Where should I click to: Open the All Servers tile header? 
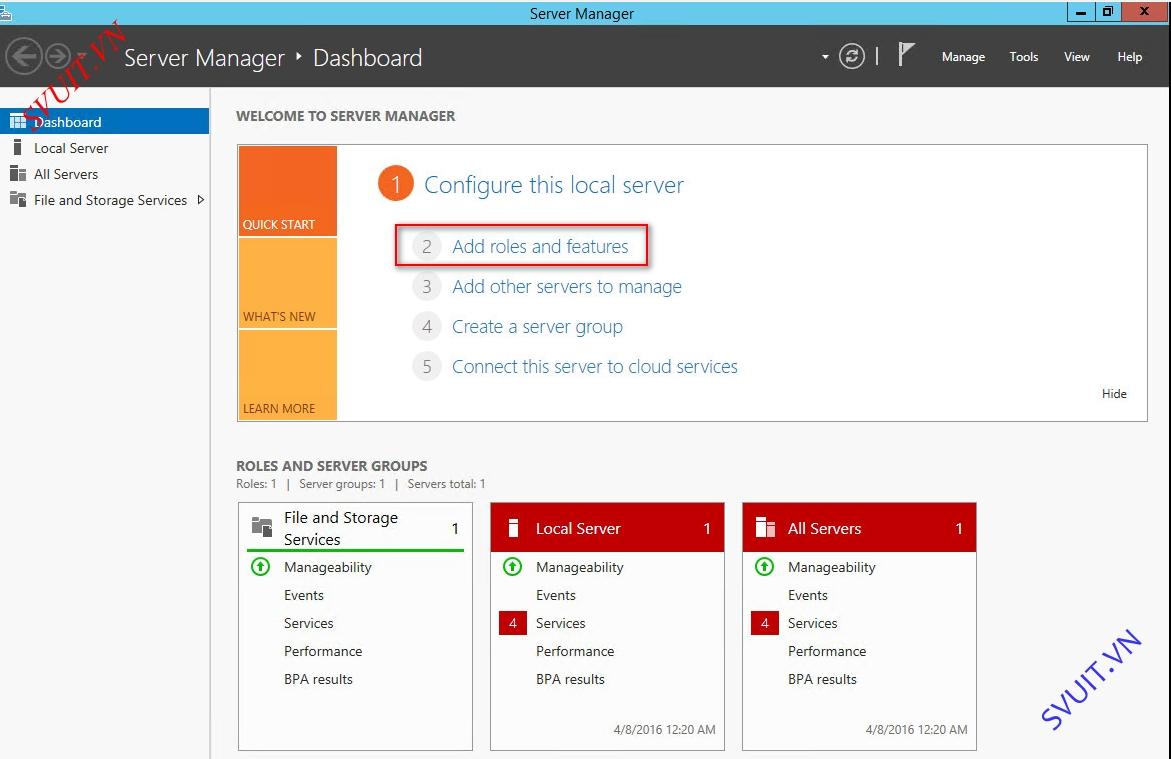click(x=859, y=528)
